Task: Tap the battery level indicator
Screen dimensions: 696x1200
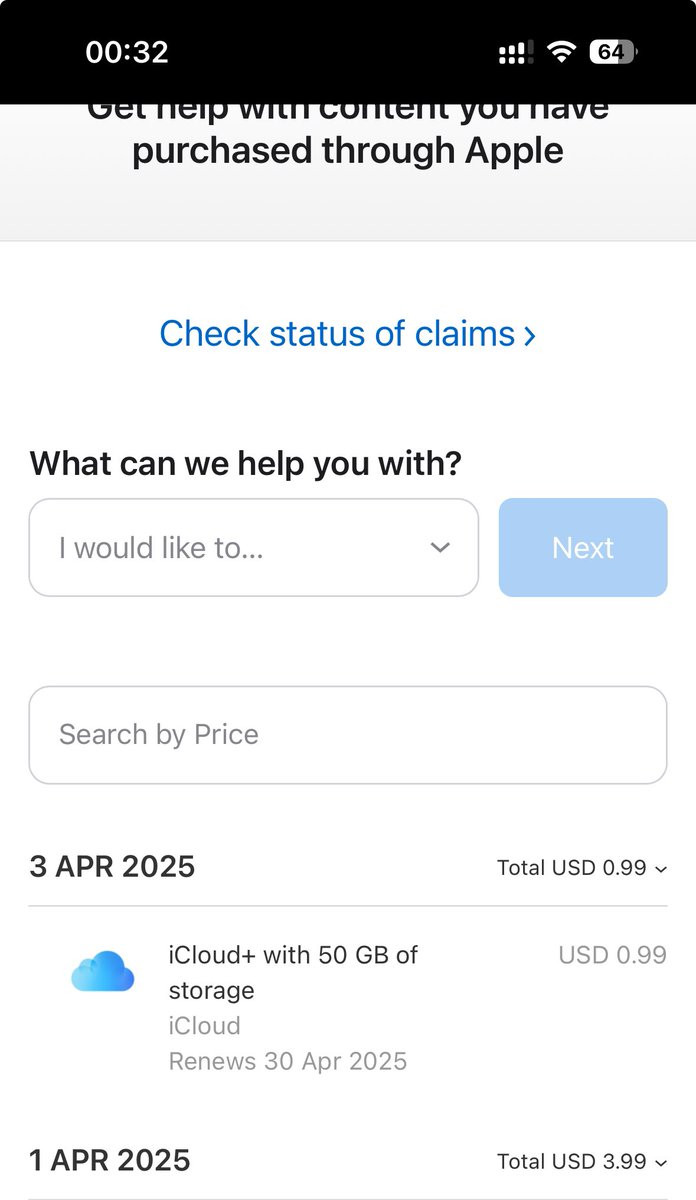Action: coord(614,52)
